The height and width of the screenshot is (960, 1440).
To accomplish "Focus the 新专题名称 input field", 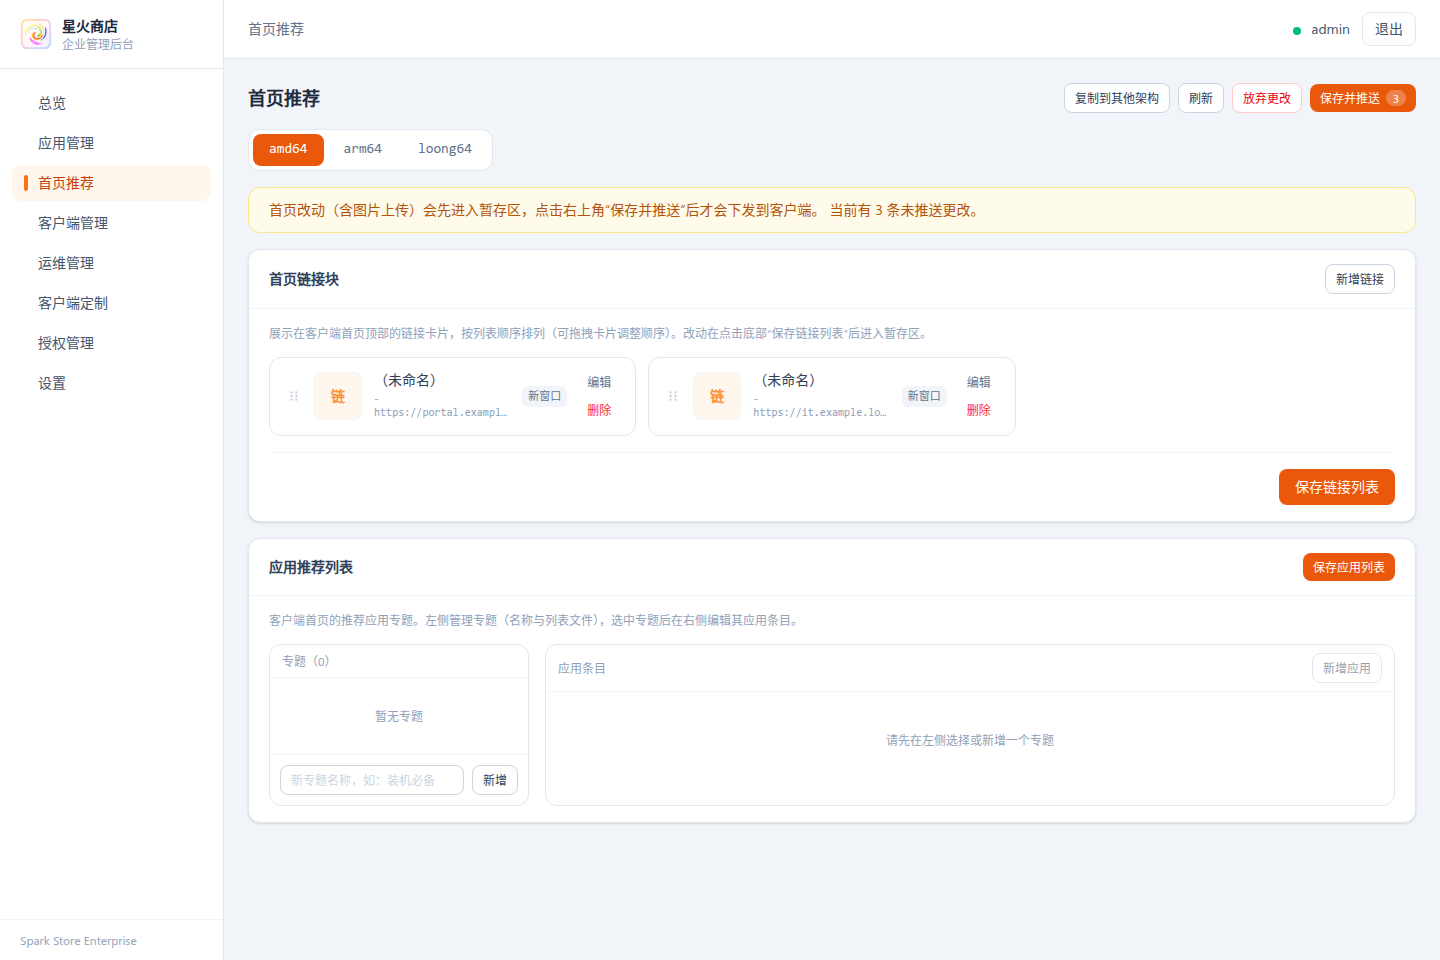I will click(x=372, y=780).
